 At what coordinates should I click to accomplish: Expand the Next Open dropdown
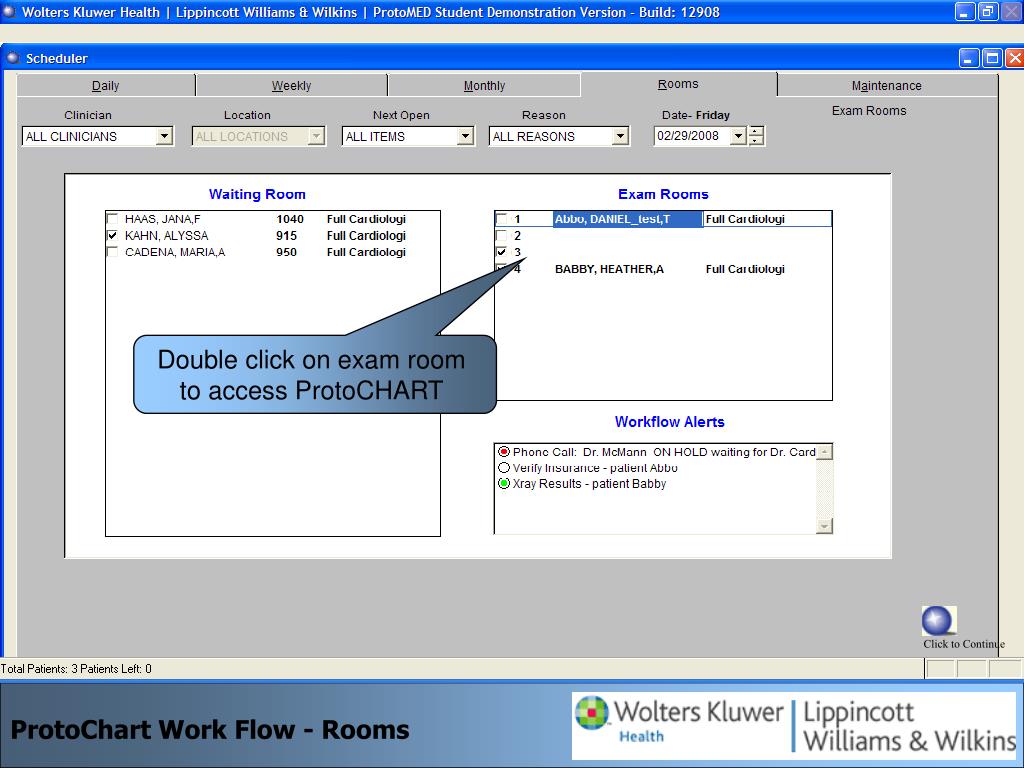coord(465,136)
